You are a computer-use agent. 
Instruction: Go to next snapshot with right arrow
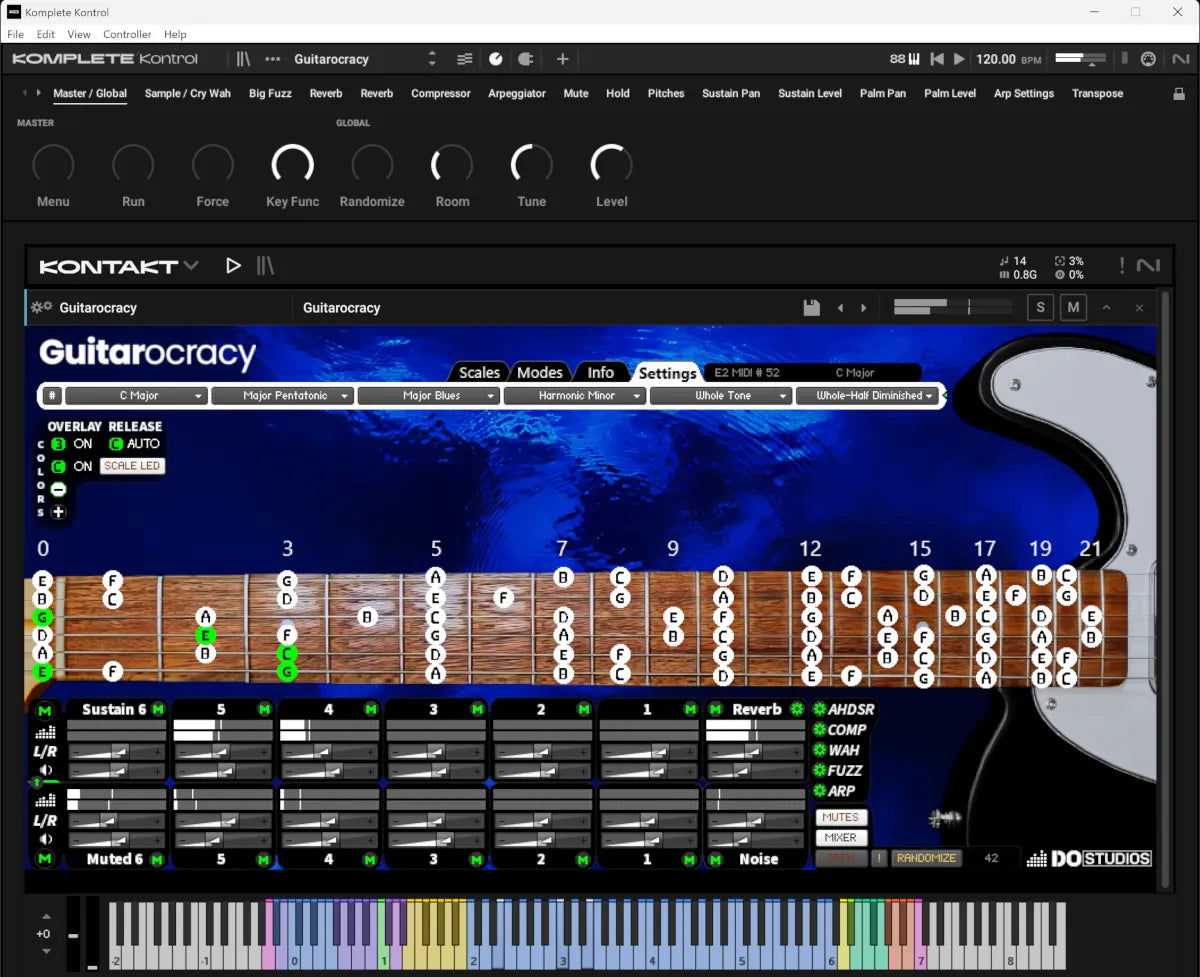tap(864, 308)
